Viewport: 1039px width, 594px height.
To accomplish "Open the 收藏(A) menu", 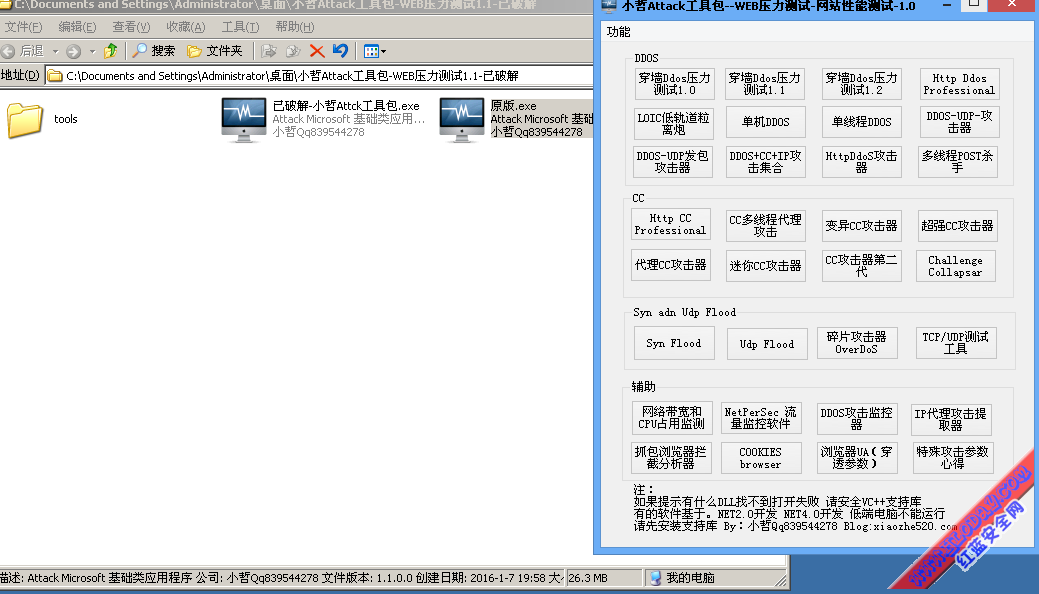I will tap(186, 27).
